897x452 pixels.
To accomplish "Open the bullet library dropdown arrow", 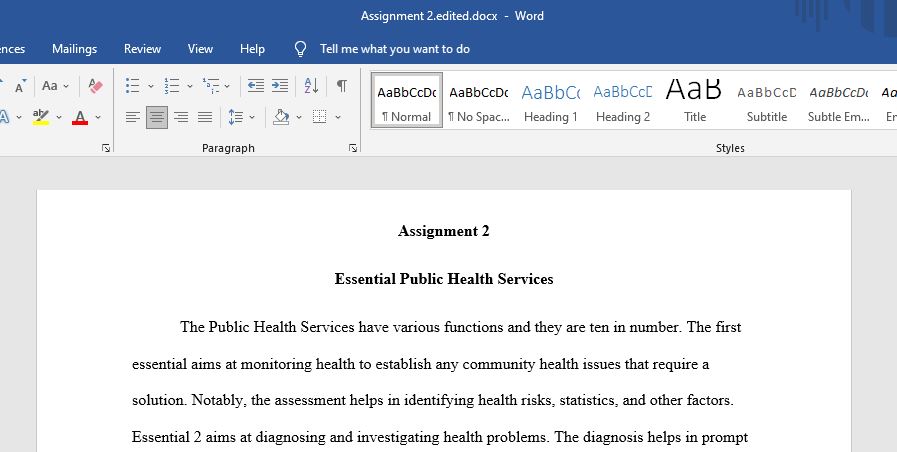I will tap(150, 86).
